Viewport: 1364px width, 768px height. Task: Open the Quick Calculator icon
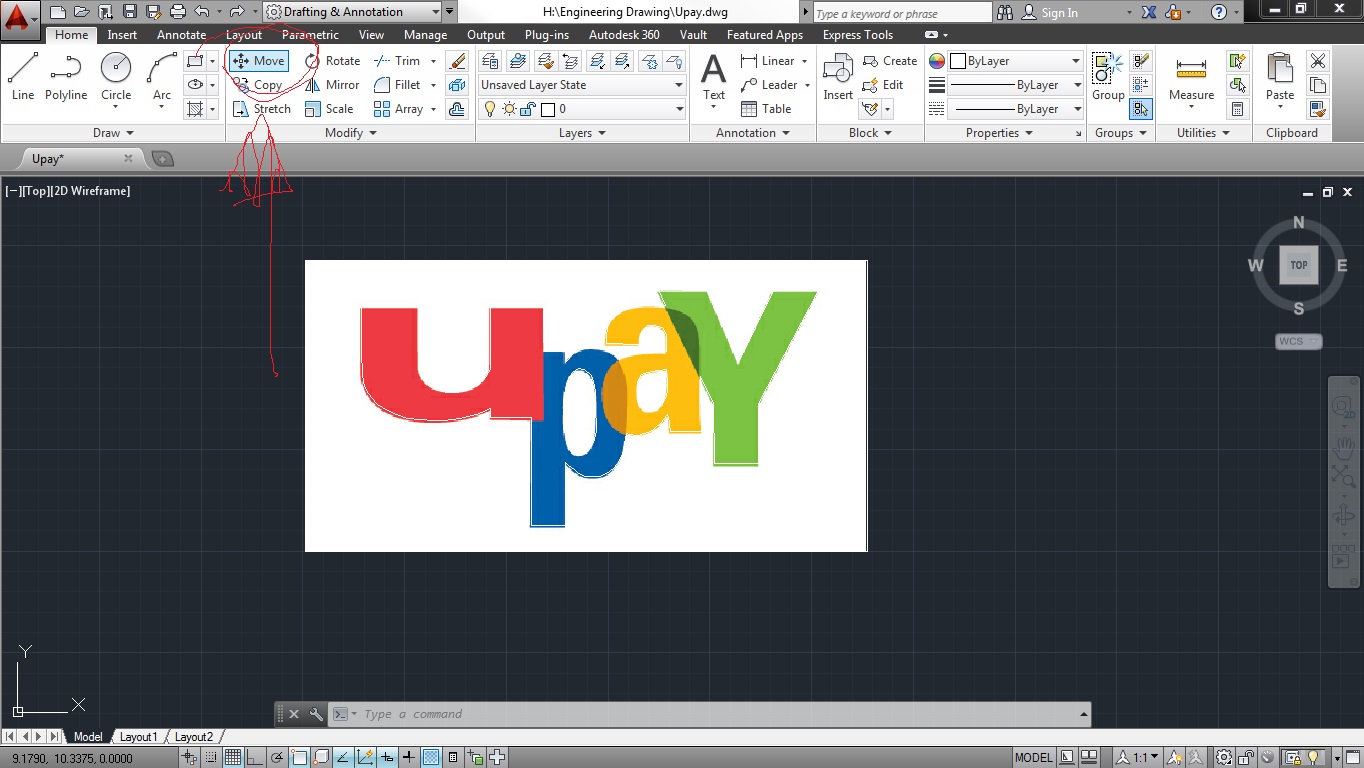pyautogui.click(x=1238, y=109)
